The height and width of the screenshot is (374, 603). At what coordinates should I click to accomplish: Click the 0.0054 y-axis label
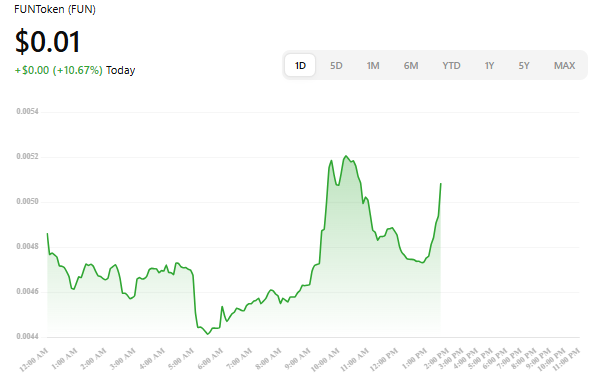[x=27, y=111]
